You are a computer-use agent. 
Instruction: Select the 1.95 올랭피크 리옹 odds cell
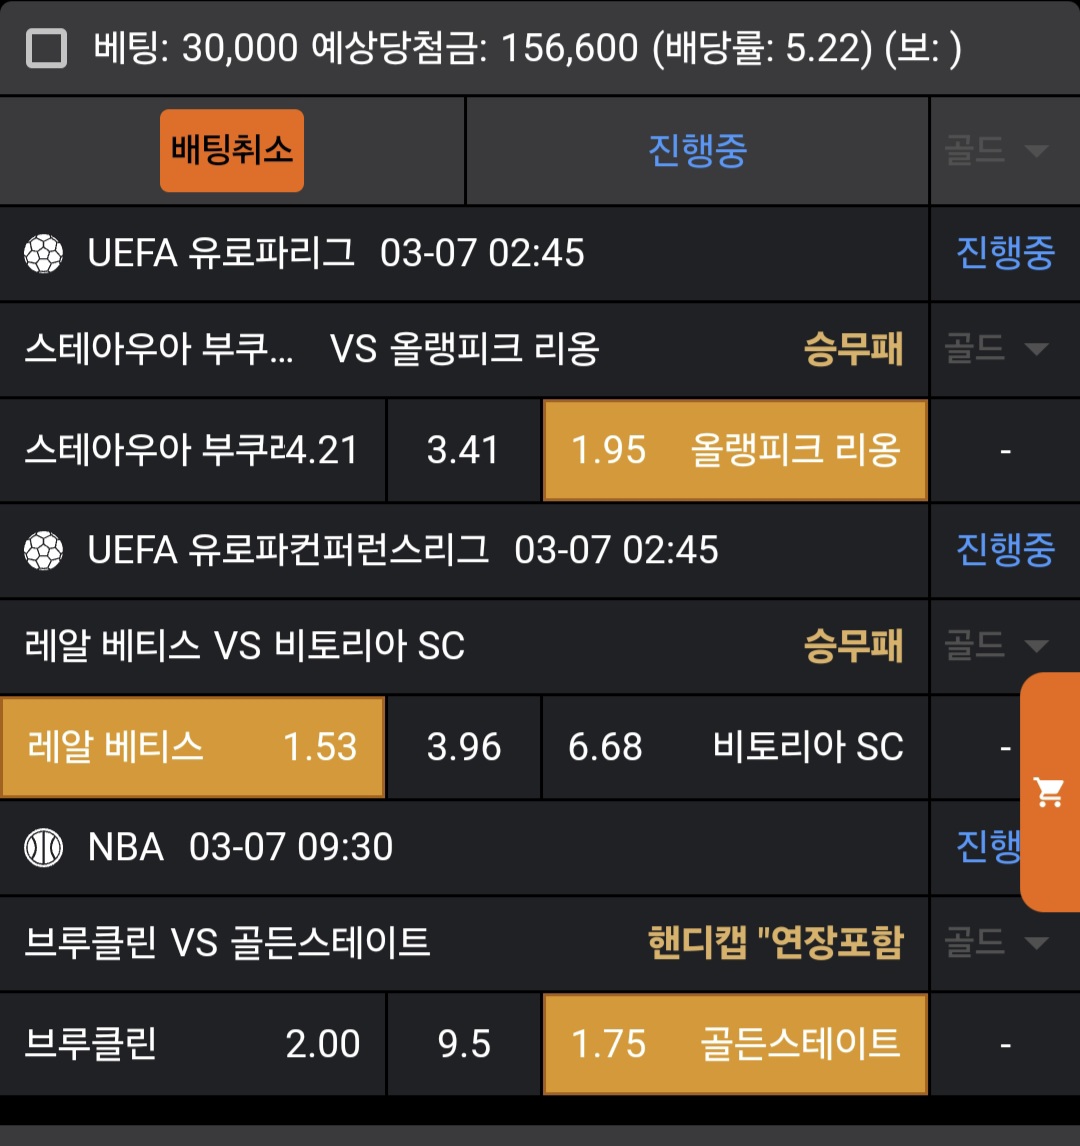(735, 450)
